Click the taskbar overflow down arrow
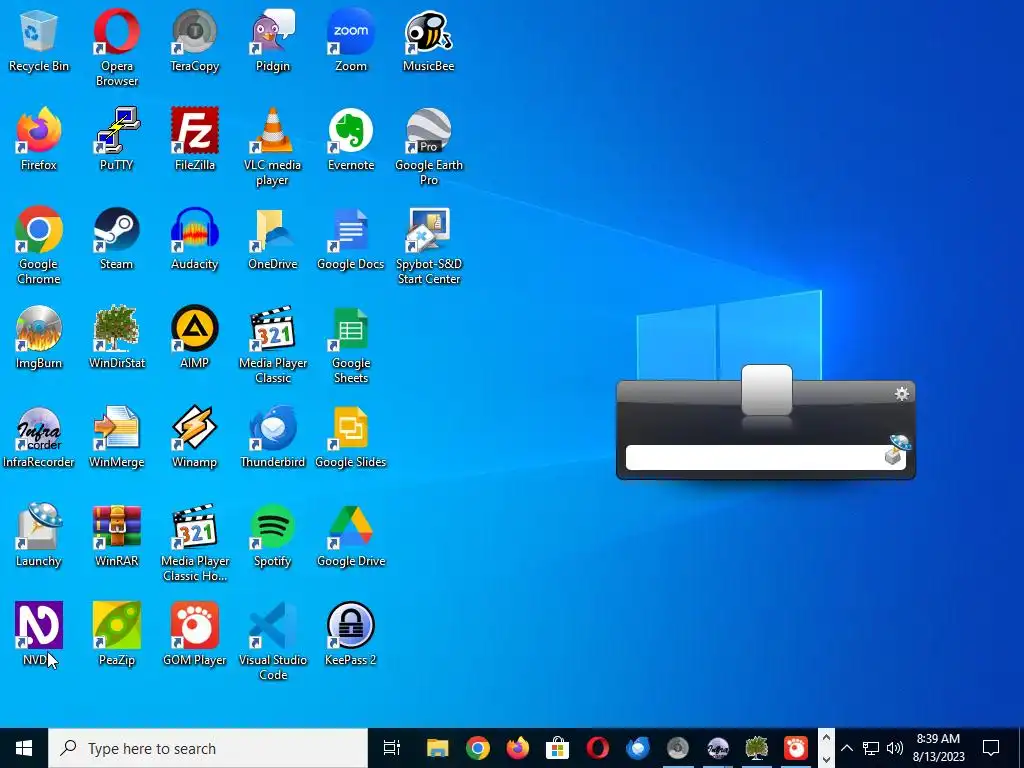Image resolution: width=1024 pixels, height=768 pixels. pos(826,759)
